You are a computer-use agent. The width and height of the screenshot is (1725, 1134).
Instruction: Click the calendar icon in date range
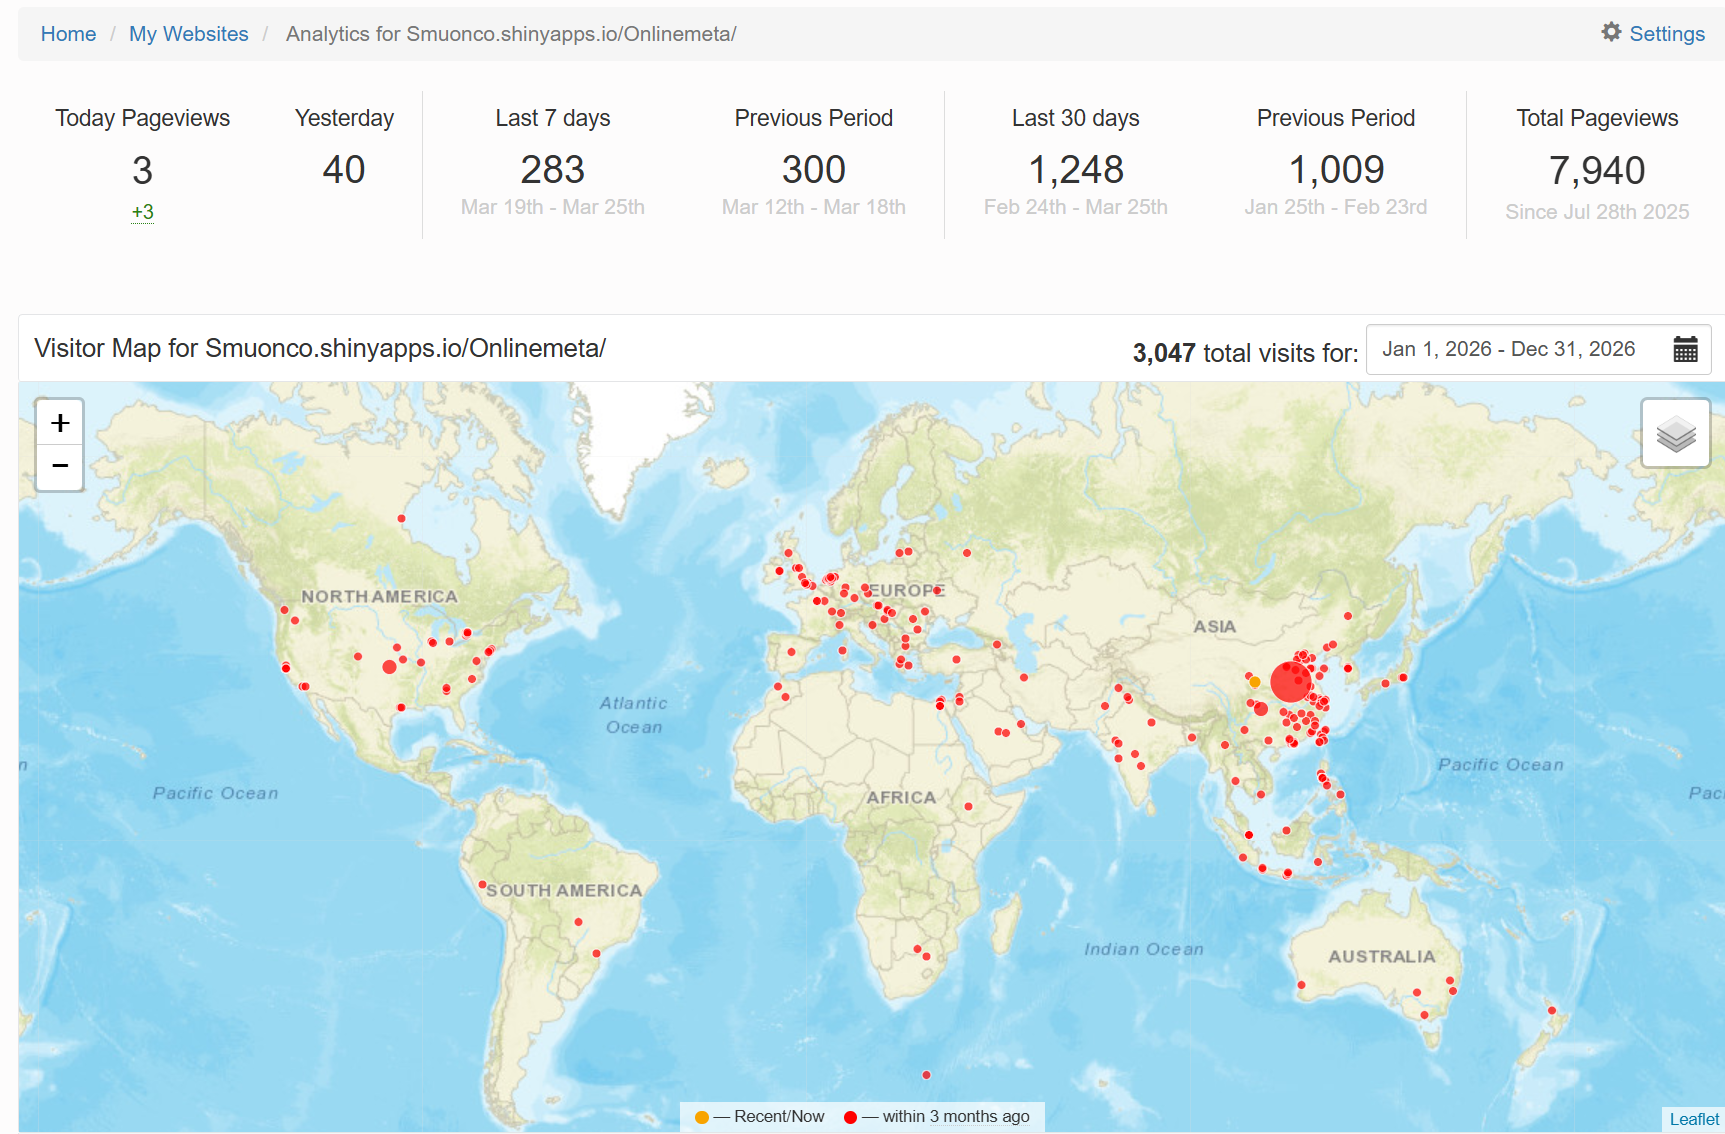point(1685,349)
